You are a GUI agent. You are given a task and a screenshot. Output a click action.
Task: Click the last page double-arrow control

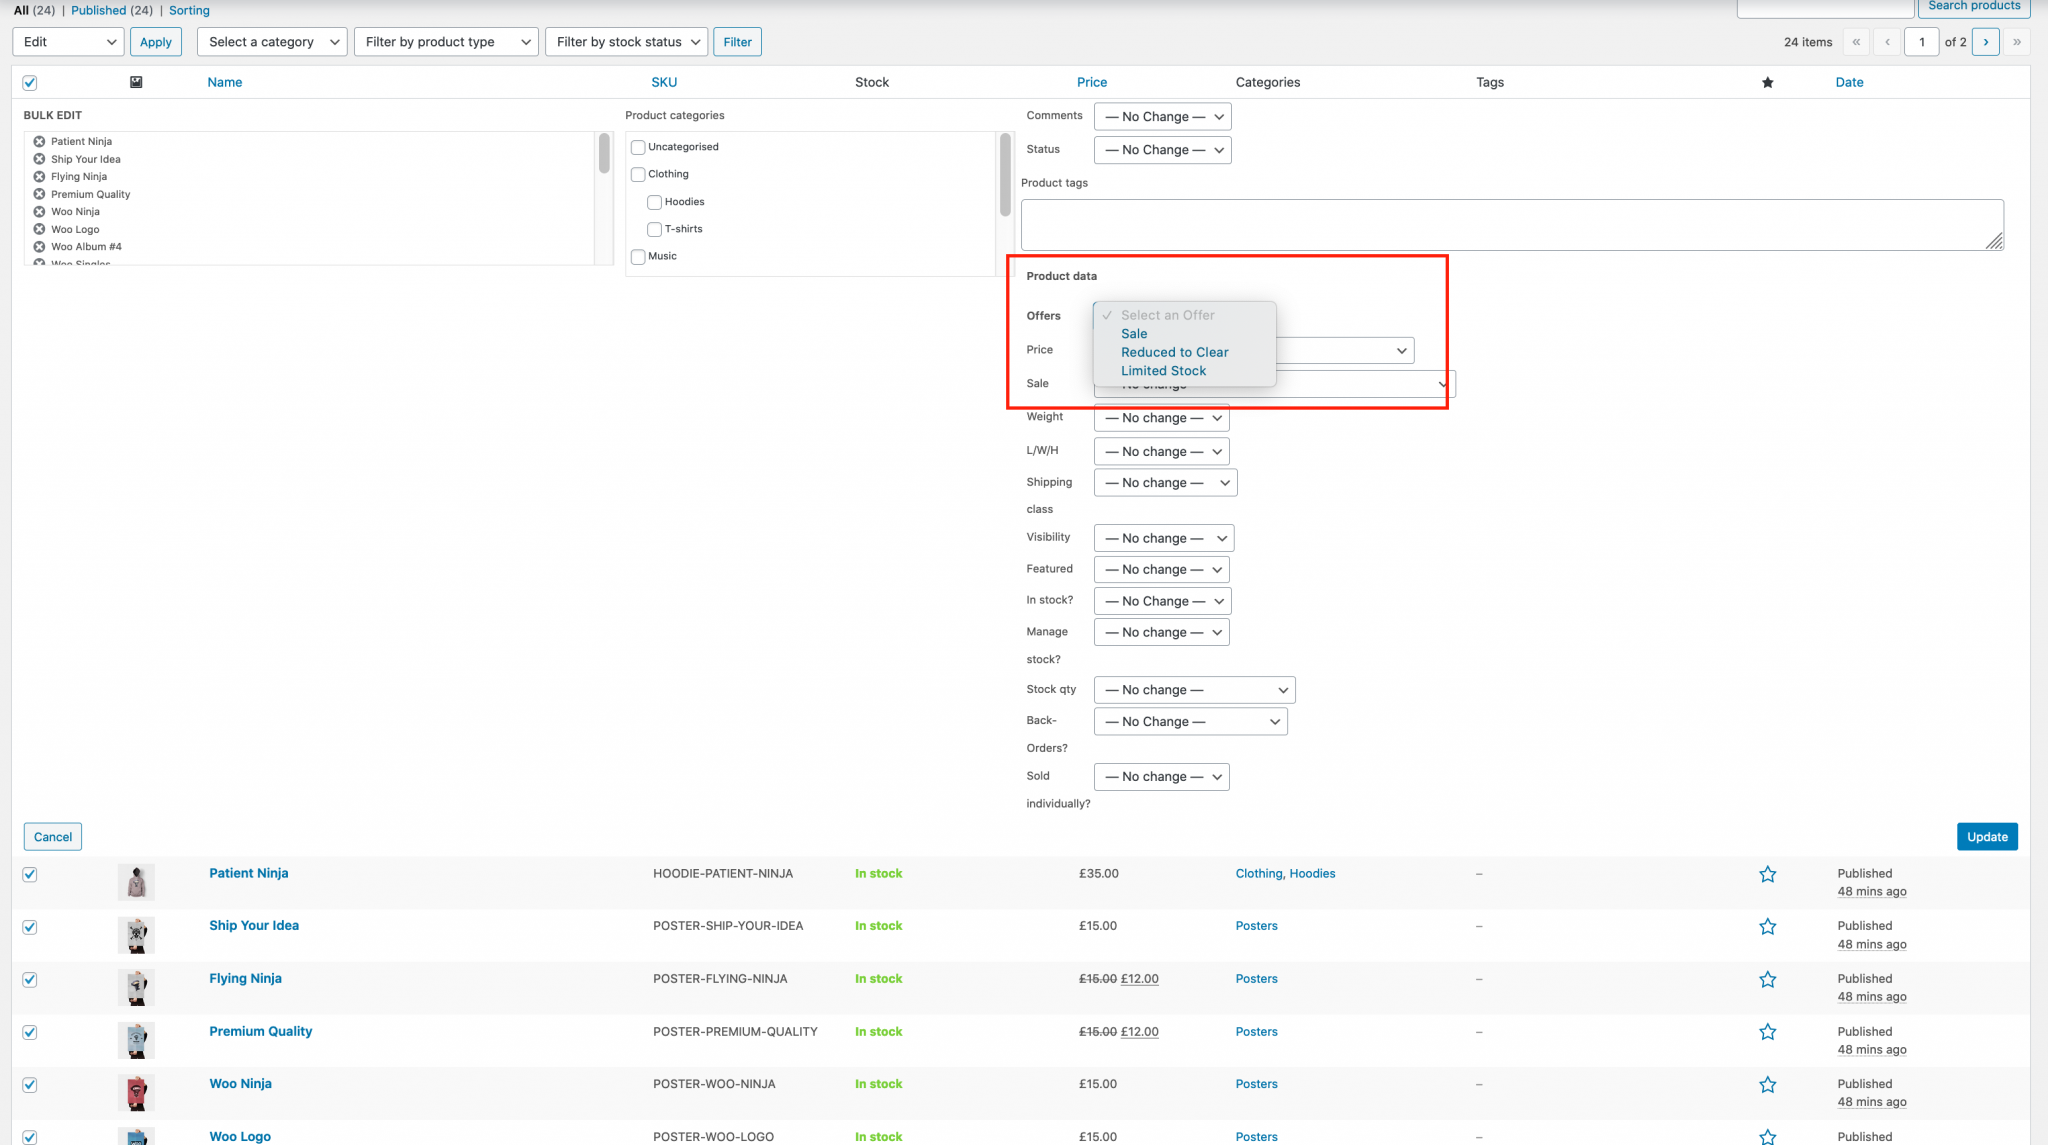point(2018,42)
